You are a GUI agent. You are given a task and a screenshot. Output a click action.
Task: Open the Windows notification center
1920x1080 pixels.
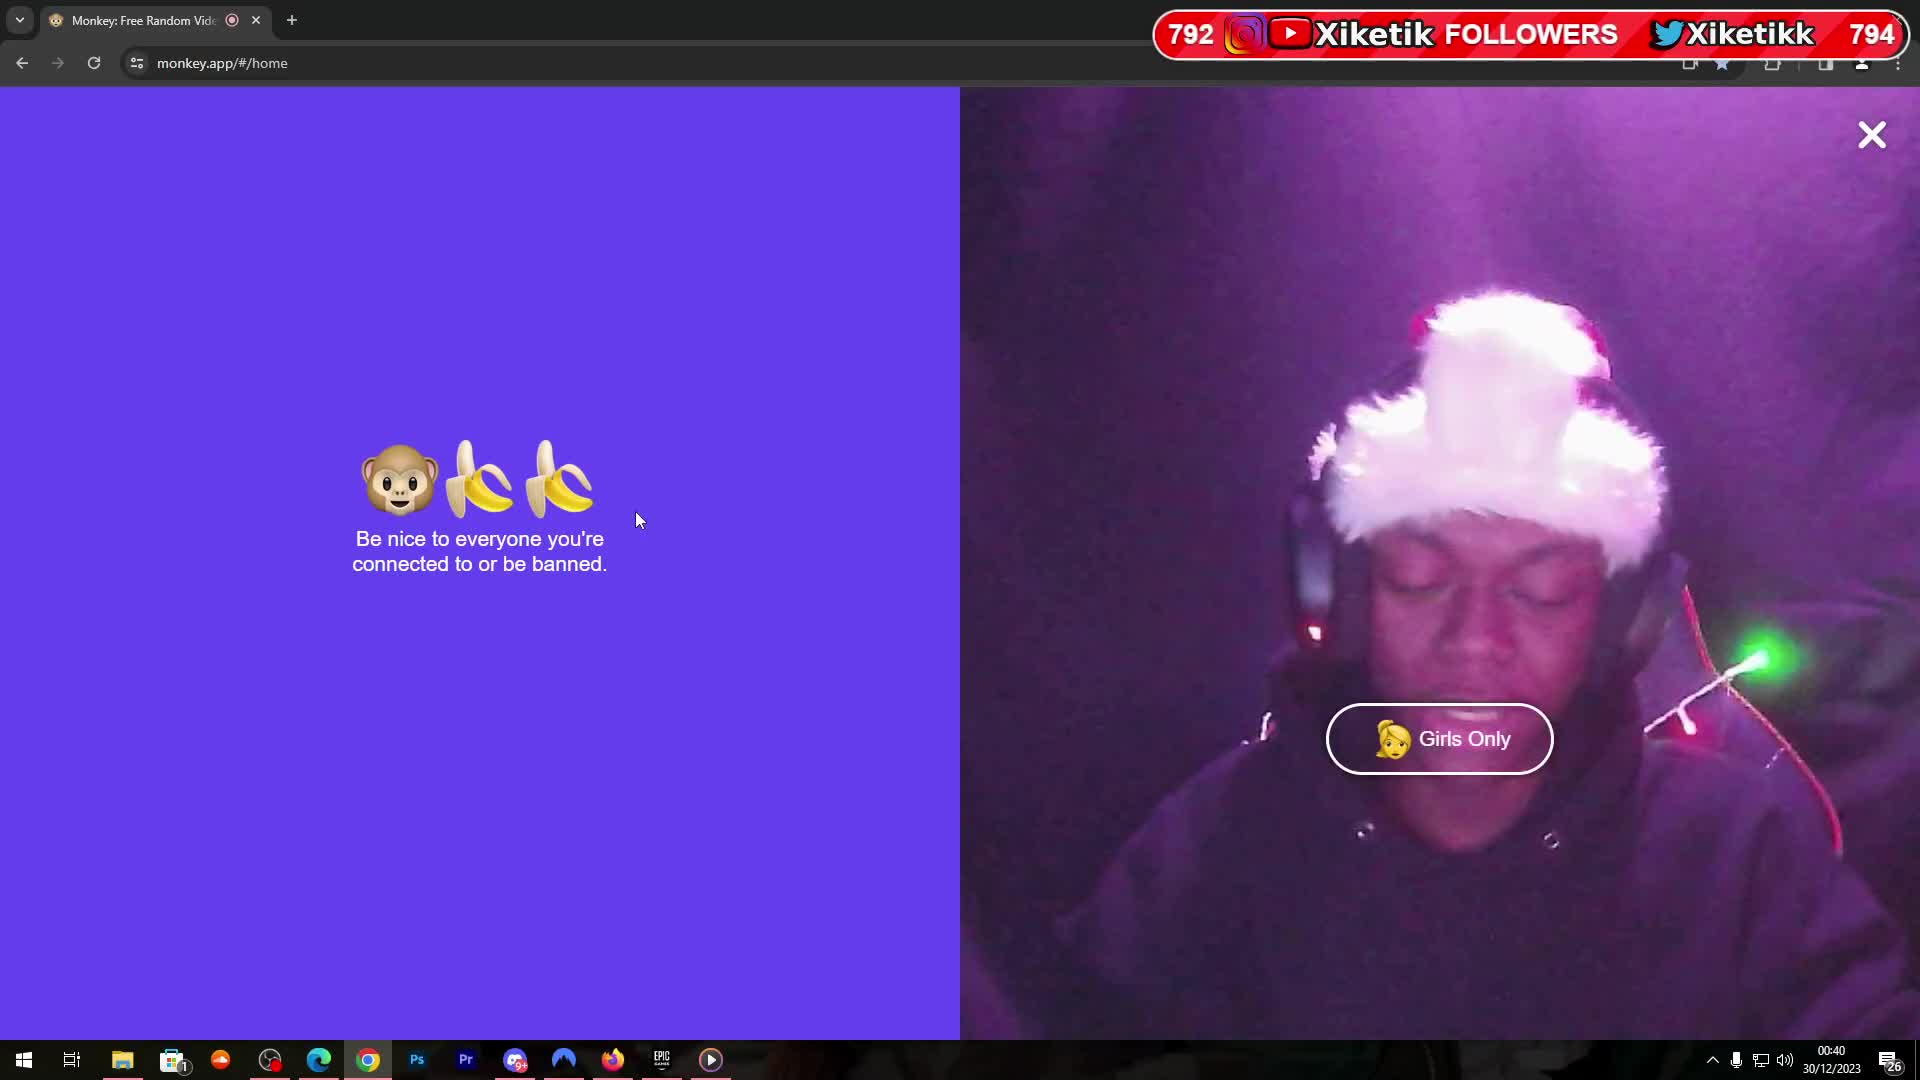coord(1889,1061)
